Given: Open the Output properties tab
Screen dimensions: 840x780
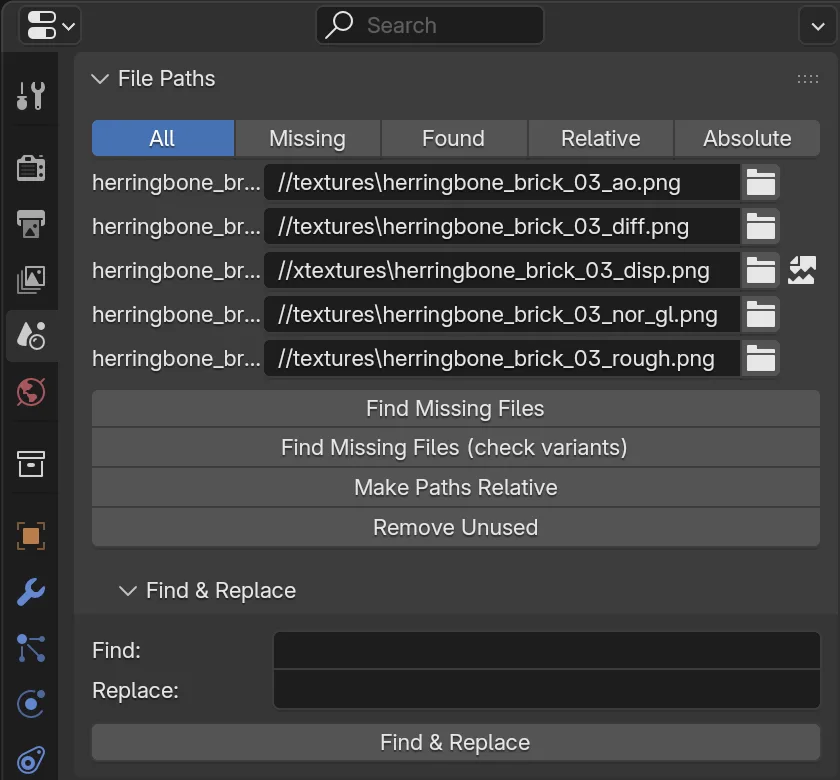Looking at the screenshot, I should (x=31, y=223).
